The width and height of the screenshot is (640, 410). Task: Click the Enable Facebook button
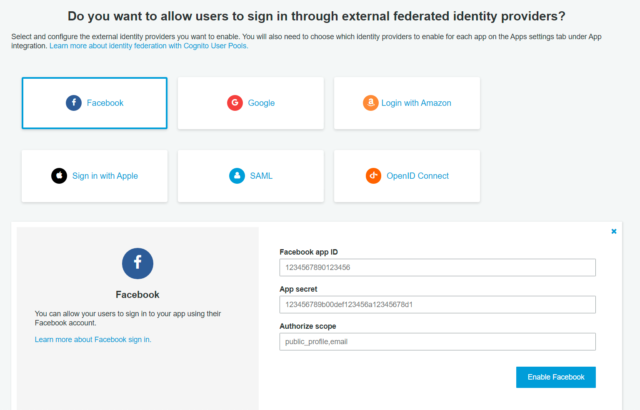[556, 377]
